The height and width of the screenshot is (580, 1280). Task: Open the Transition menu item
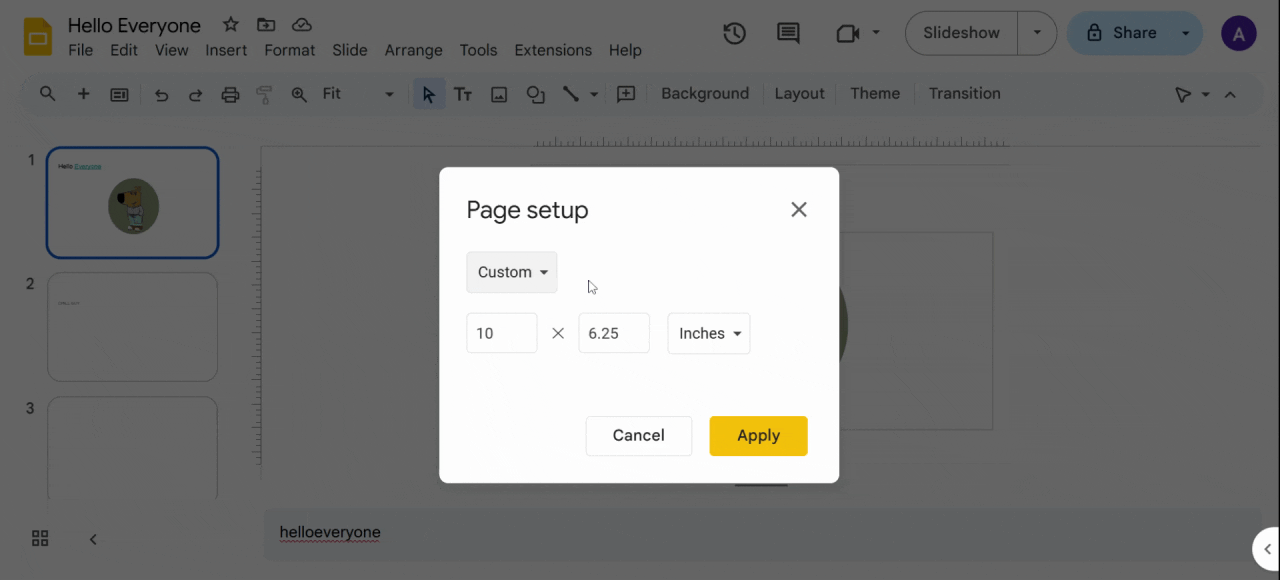point(964,93)
